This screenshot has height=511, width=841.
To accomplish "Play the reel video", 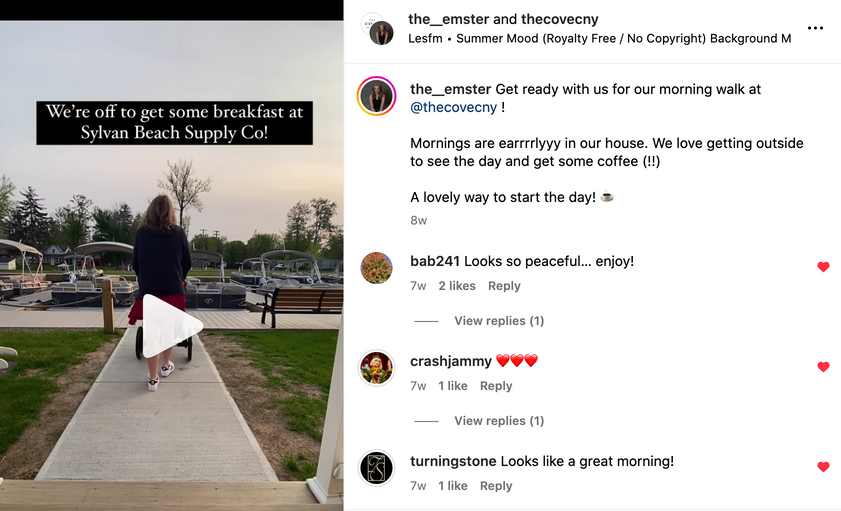I will pos(171,325).
